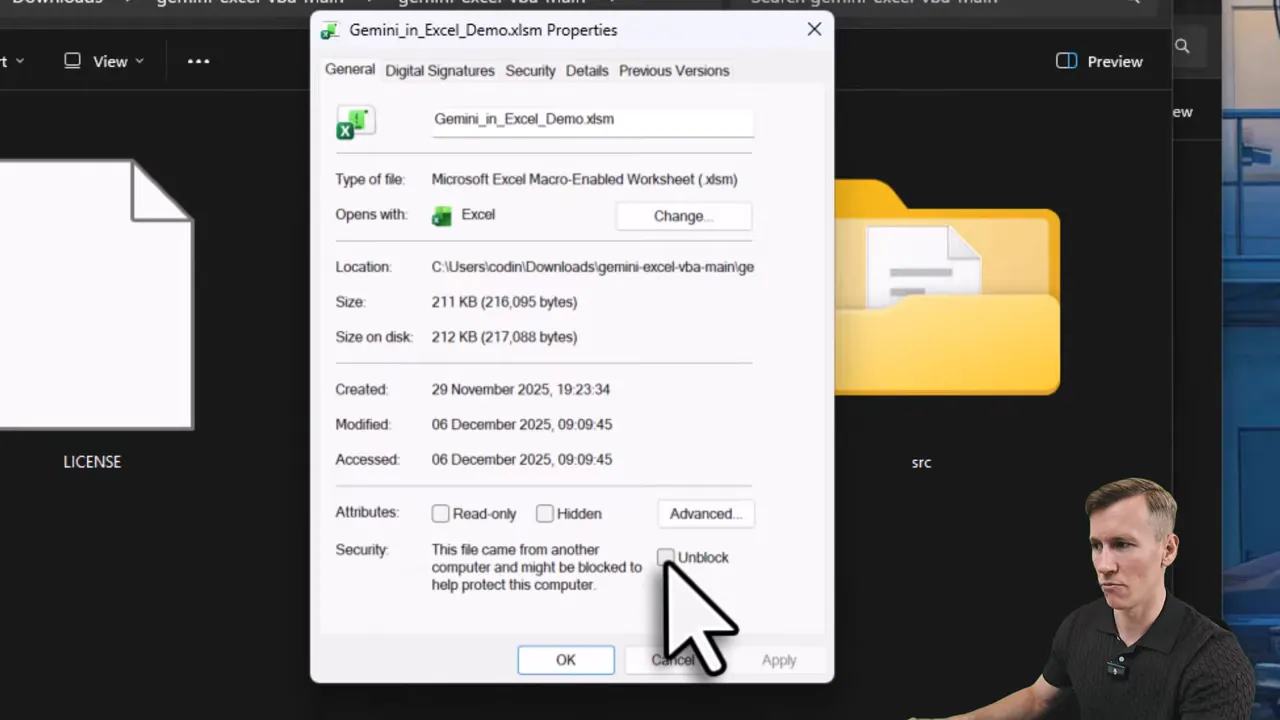Click the Change... button for Opens with

click(x=683, y=216)
